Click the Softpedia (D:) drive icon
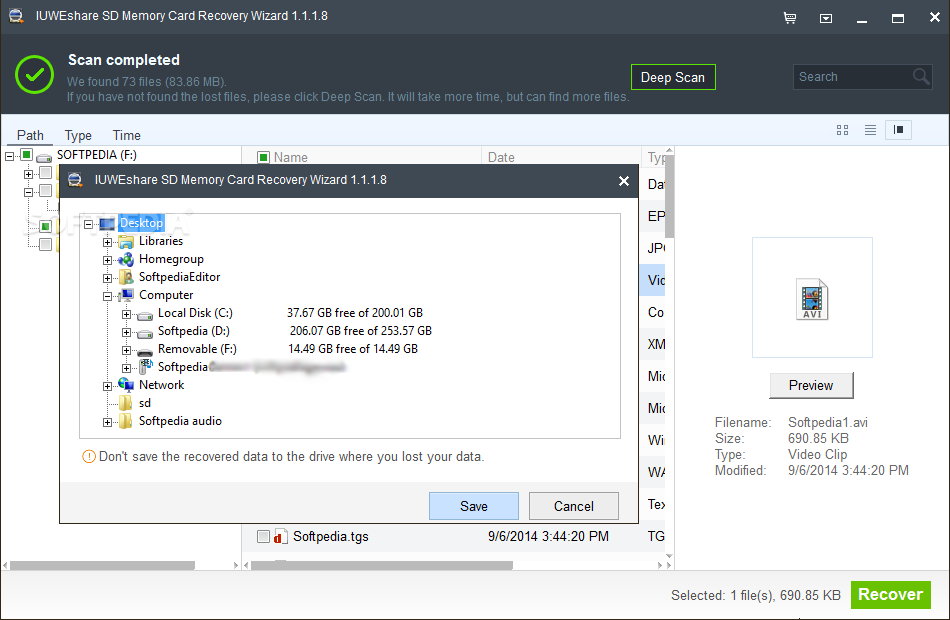Viewport: 950px width, 620px height. point(145,332)
